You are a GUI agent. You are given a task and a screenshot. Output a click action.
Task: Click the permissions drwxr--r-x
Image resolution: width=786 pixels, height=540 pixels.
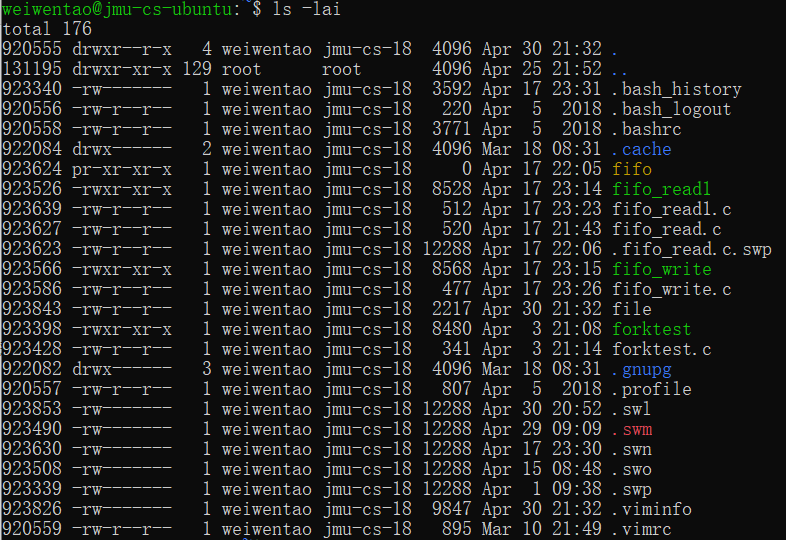(122, 50)
